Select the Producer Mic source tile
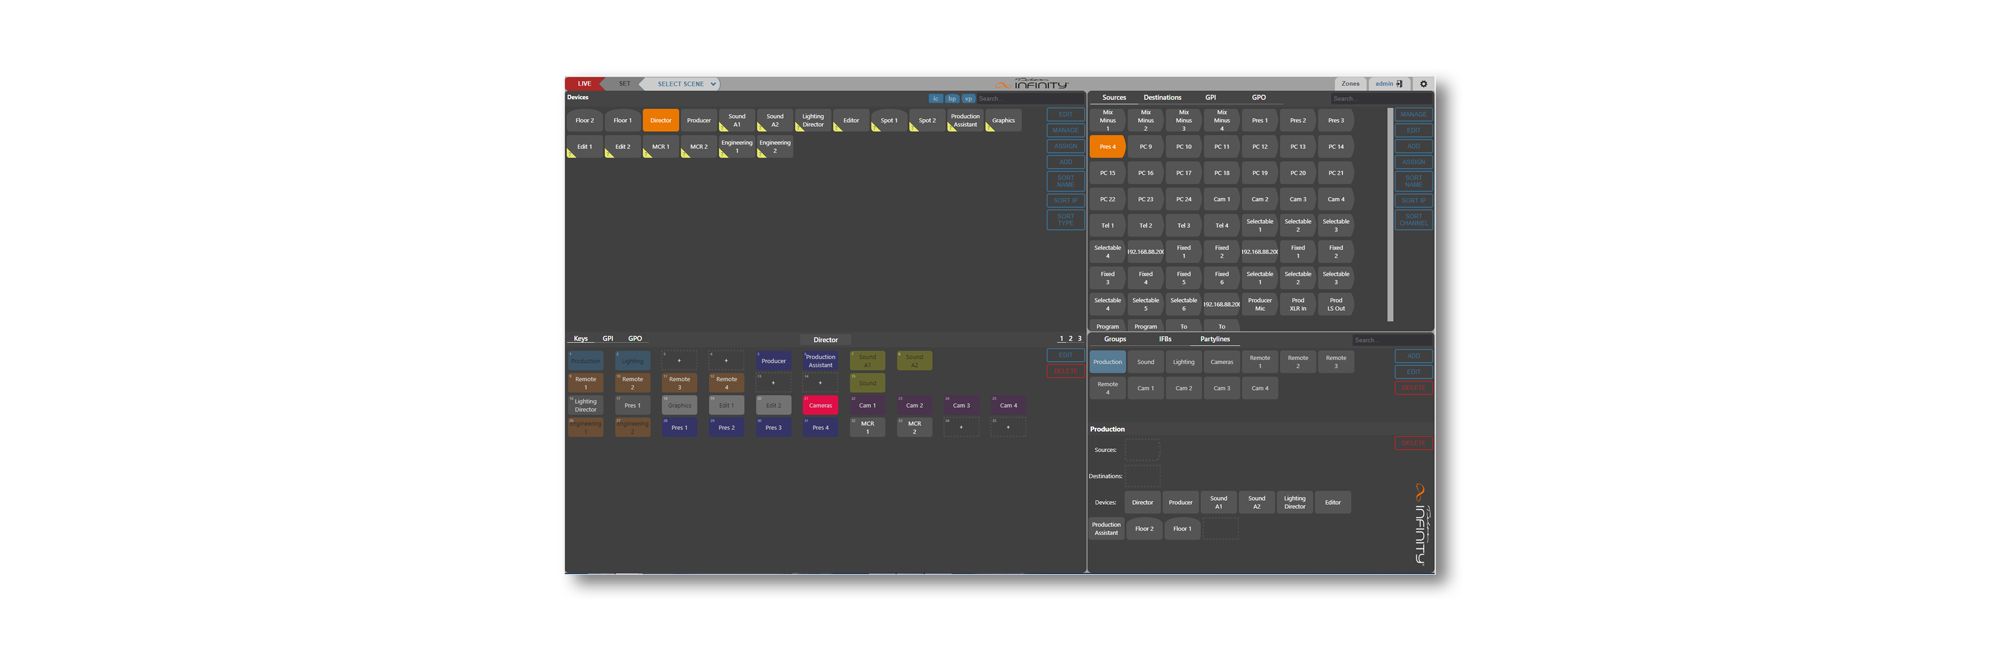2000x650 pixels. pyautogui.click(x=1260, y=304)
